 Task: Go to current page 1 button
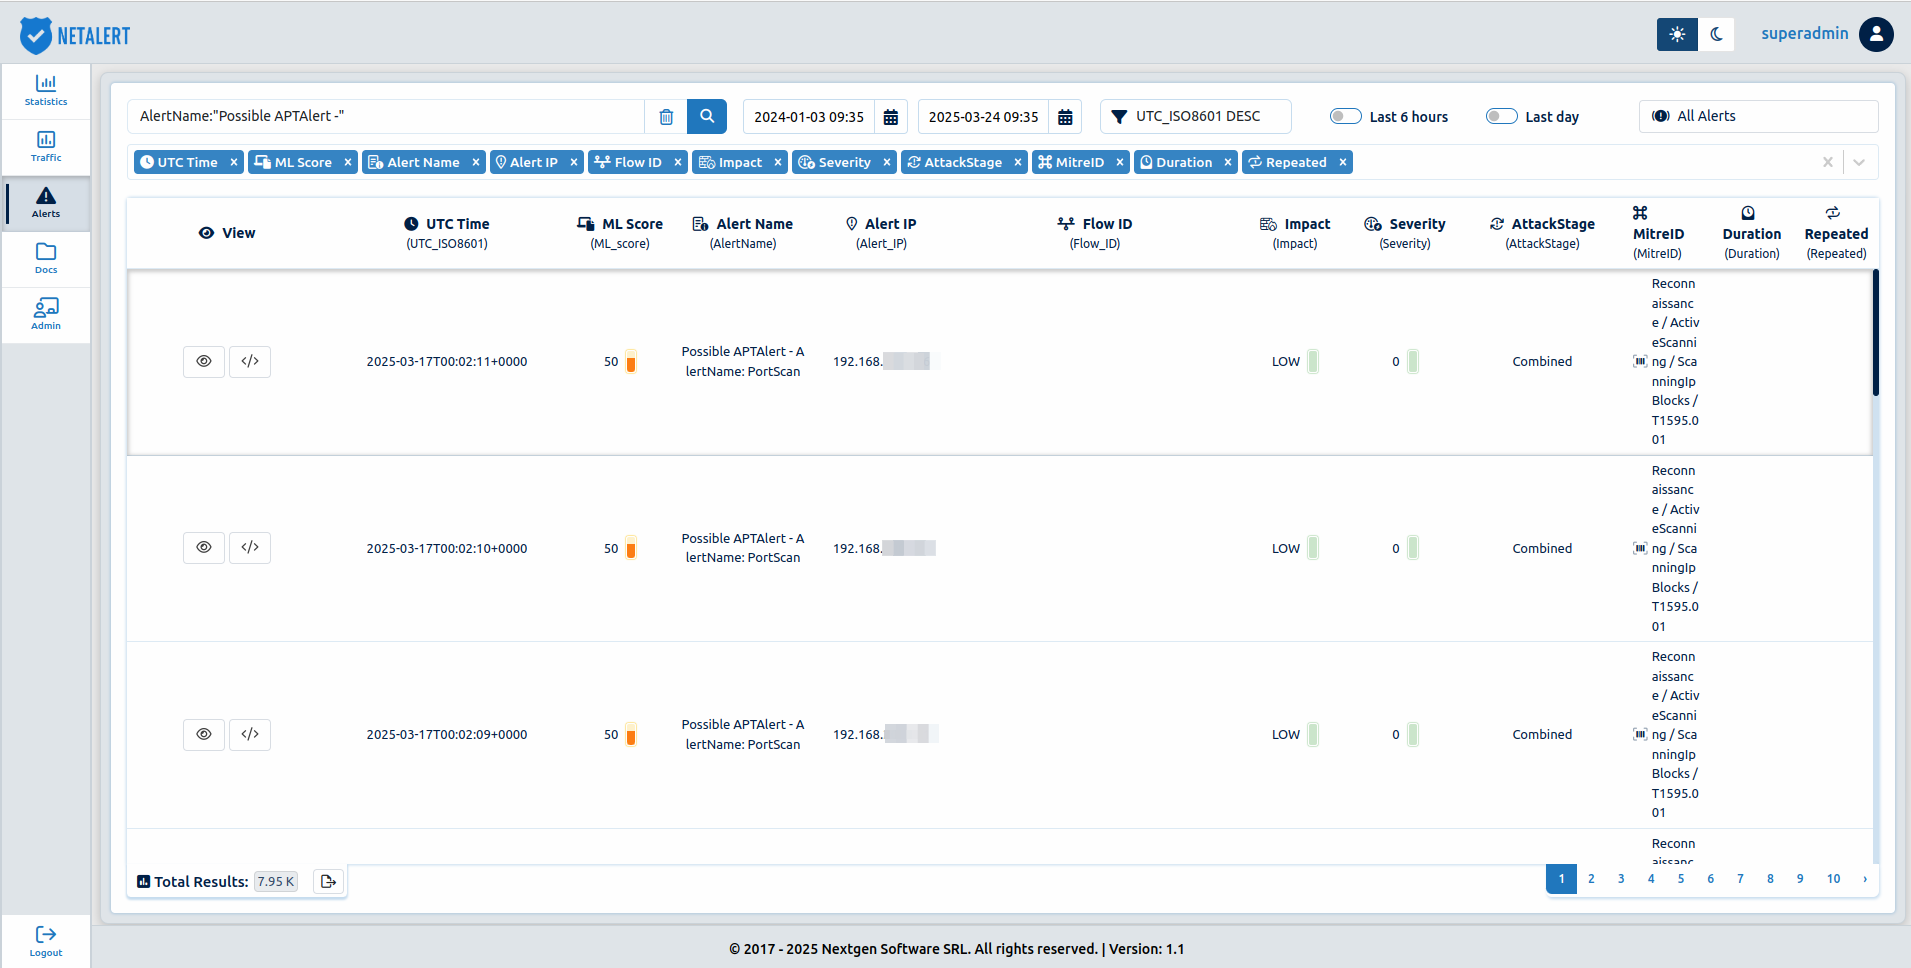[x=1561, y=879]
